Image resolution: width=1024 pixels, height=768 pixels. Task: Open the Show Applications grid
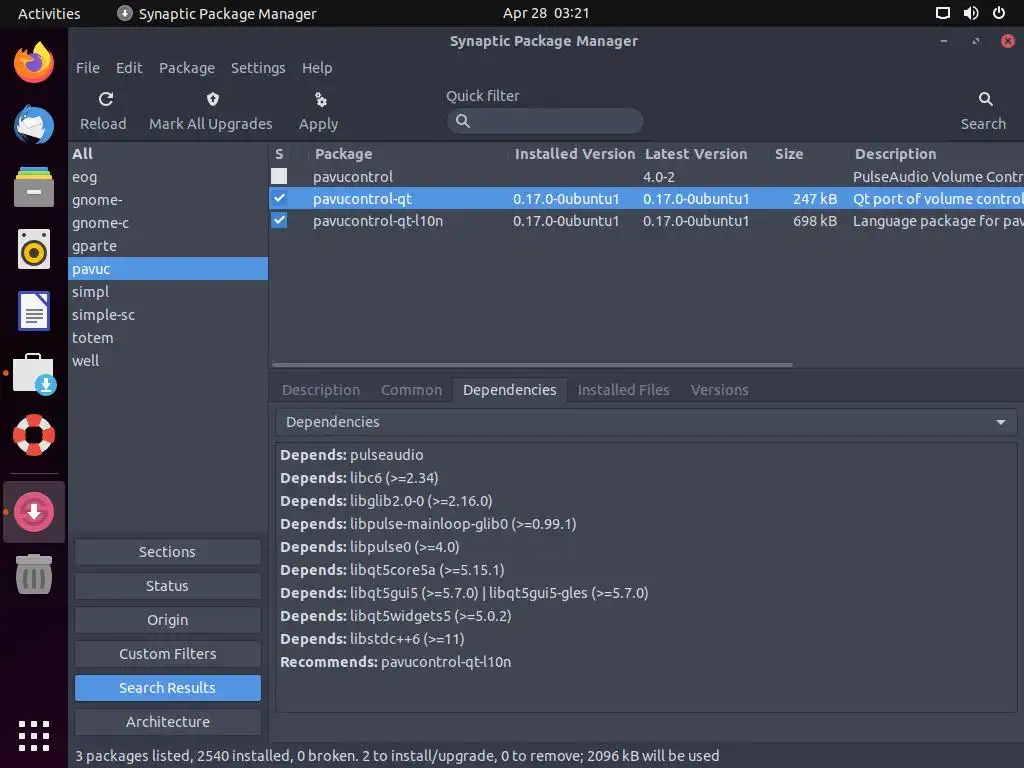click(34, 736)
